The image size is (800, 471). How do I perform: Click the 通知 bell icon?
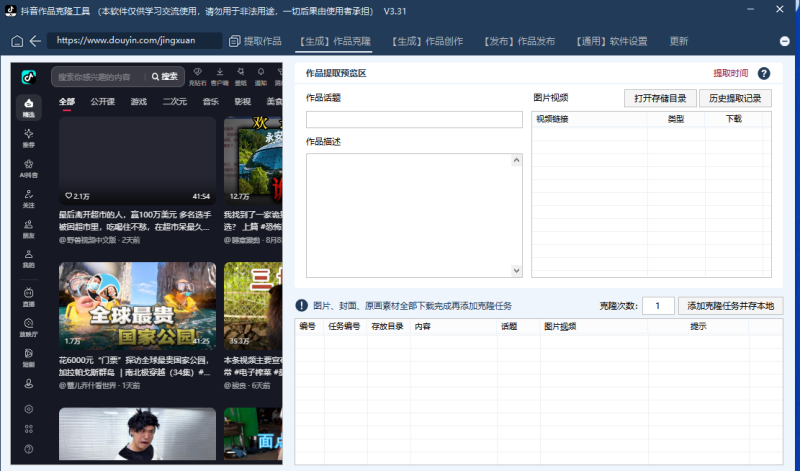pos(261,76)
